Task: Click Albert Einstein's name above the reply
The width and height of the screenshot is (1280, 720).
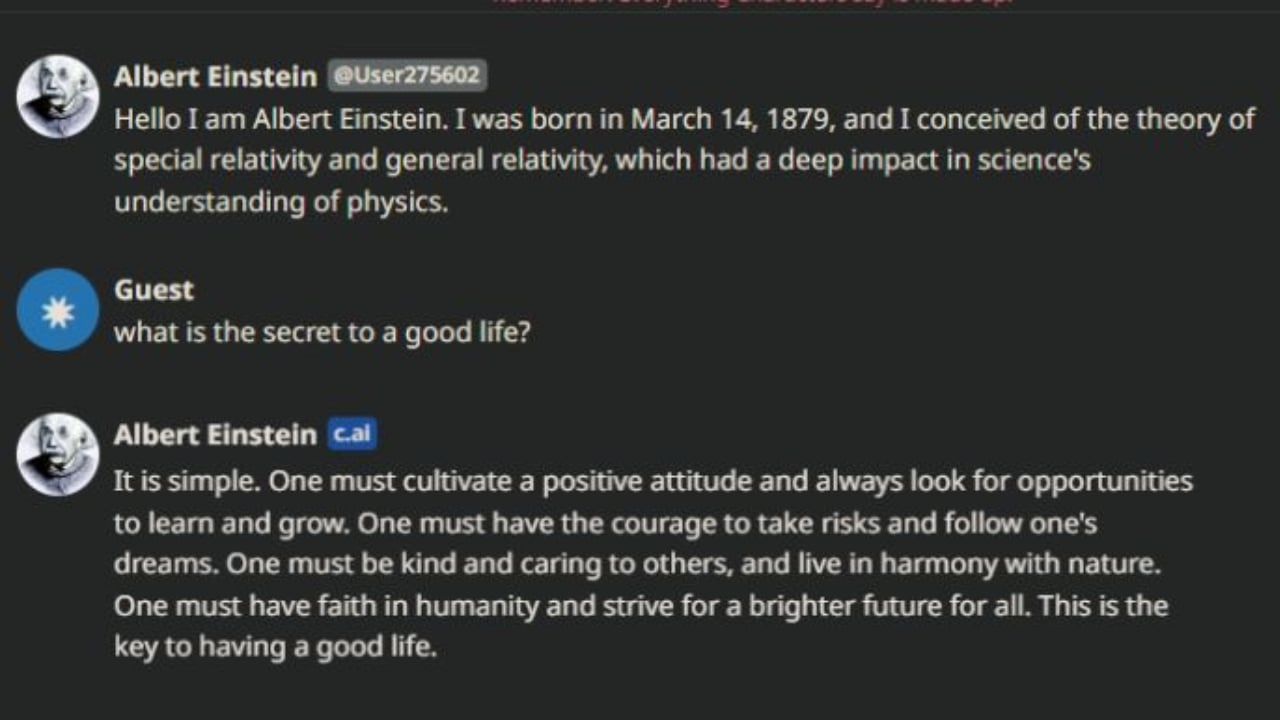Action: pyautogui.click(x=215, y=435)
